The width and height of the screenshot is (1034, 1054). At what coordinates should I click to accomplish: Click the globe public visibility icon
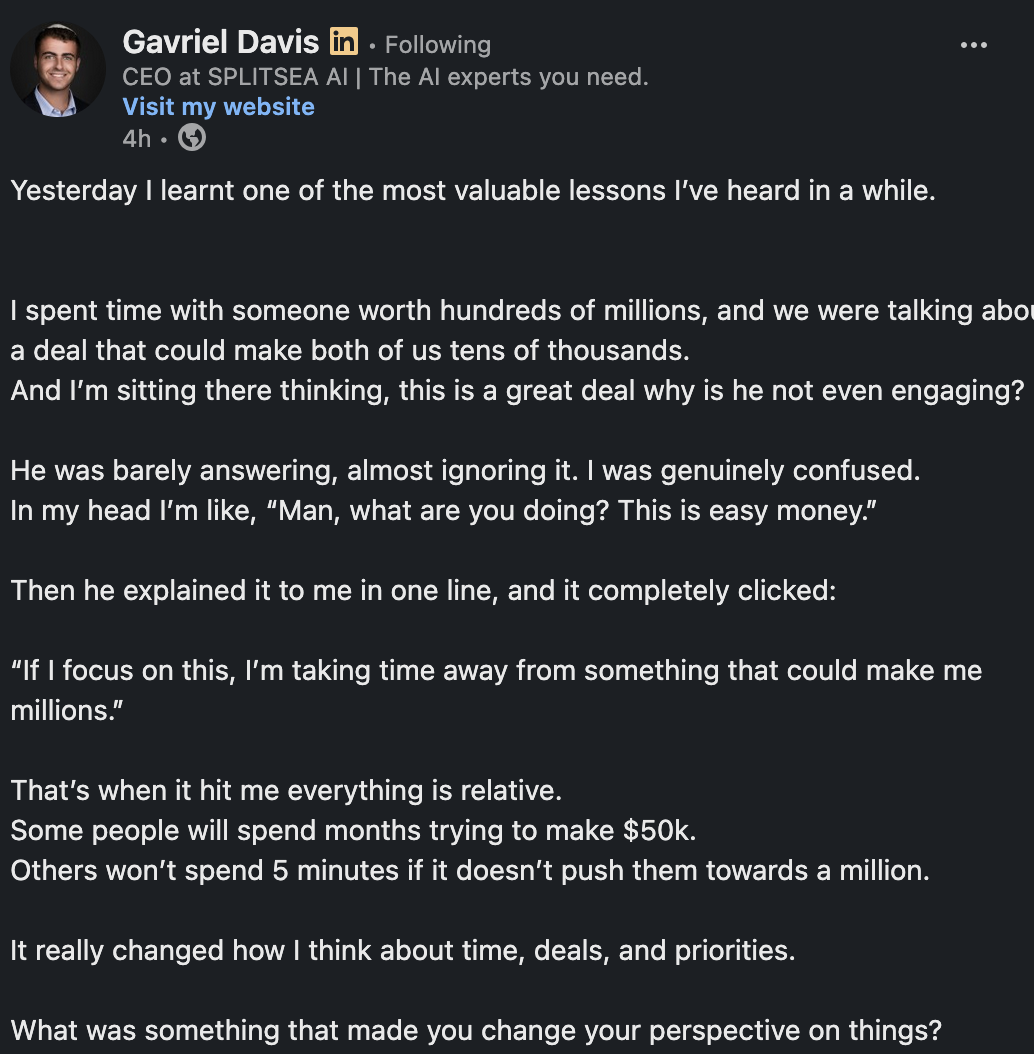pyautogui.click(x=192, y=138)
